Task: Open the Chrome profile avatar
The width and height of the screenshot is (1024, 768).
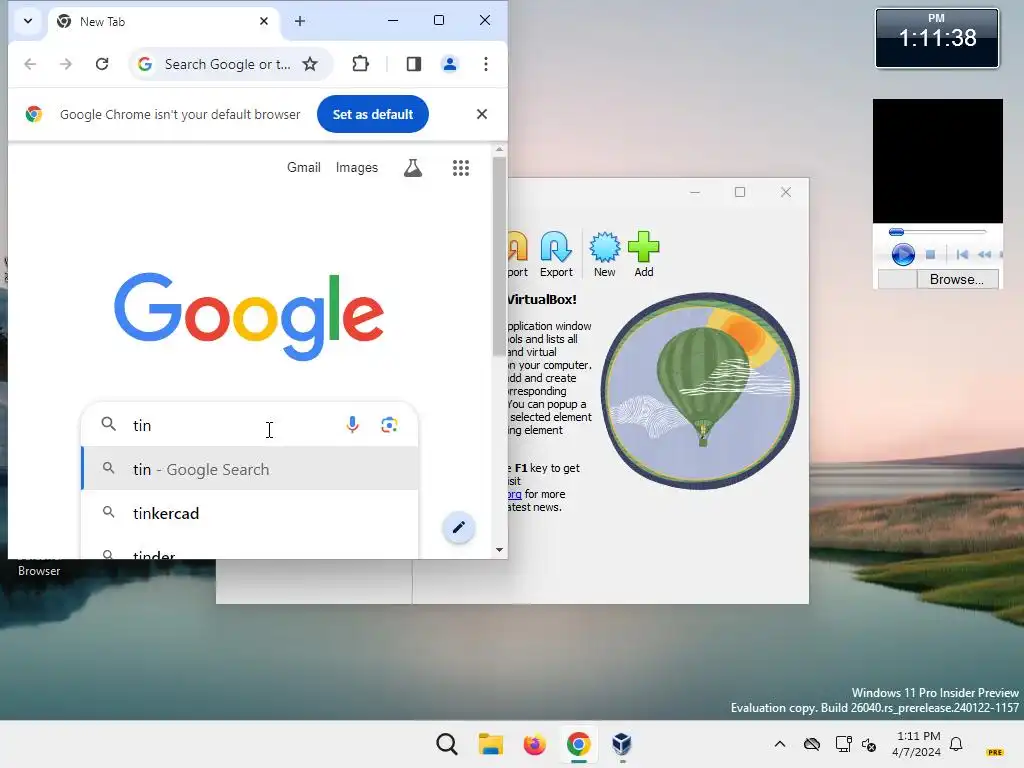Action: [450, 64]
